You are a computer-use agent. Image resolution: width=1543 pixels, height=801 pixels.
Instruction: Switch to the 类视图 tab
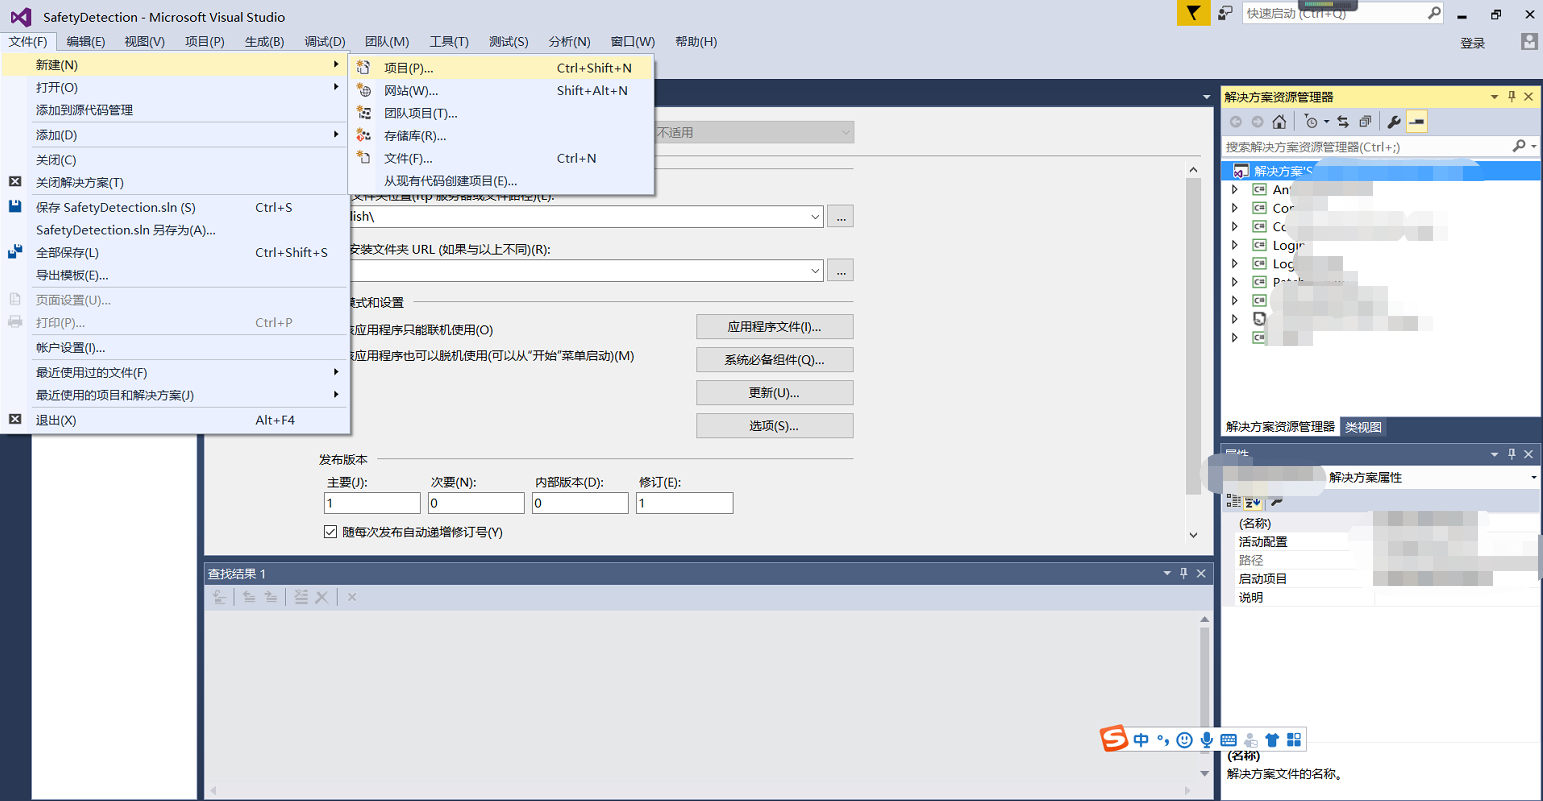pyautogui.click(x=1363, y=427)
